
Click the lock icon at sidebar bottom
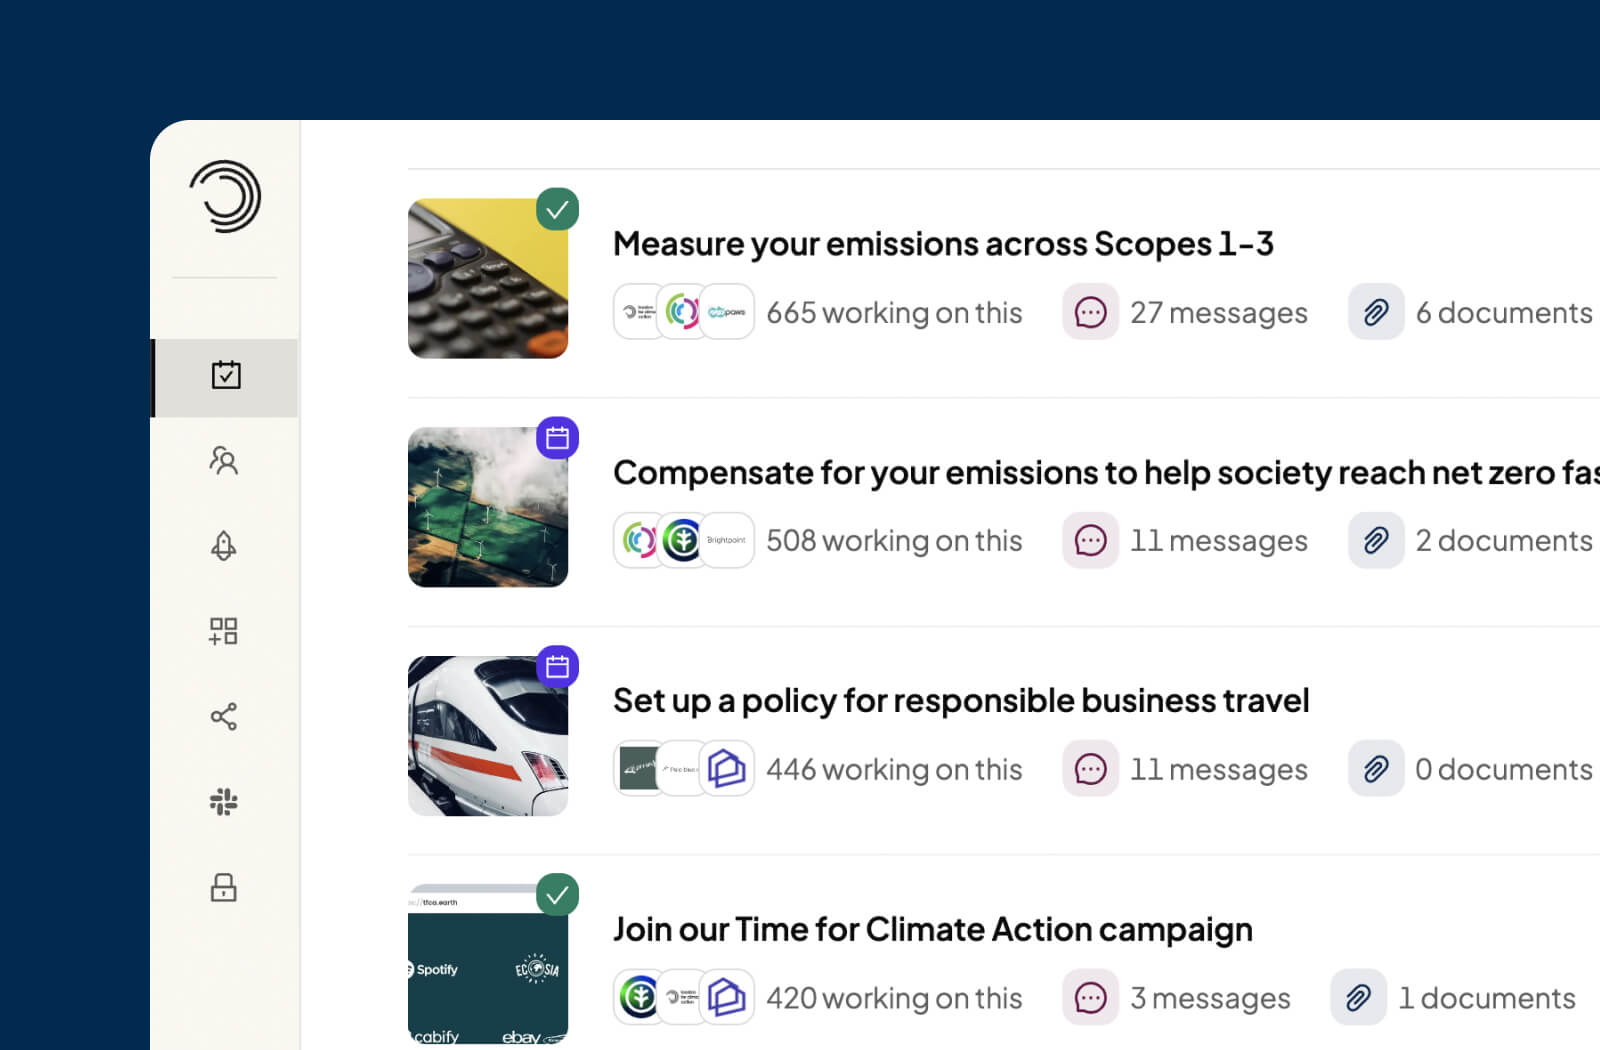(224, 887)
